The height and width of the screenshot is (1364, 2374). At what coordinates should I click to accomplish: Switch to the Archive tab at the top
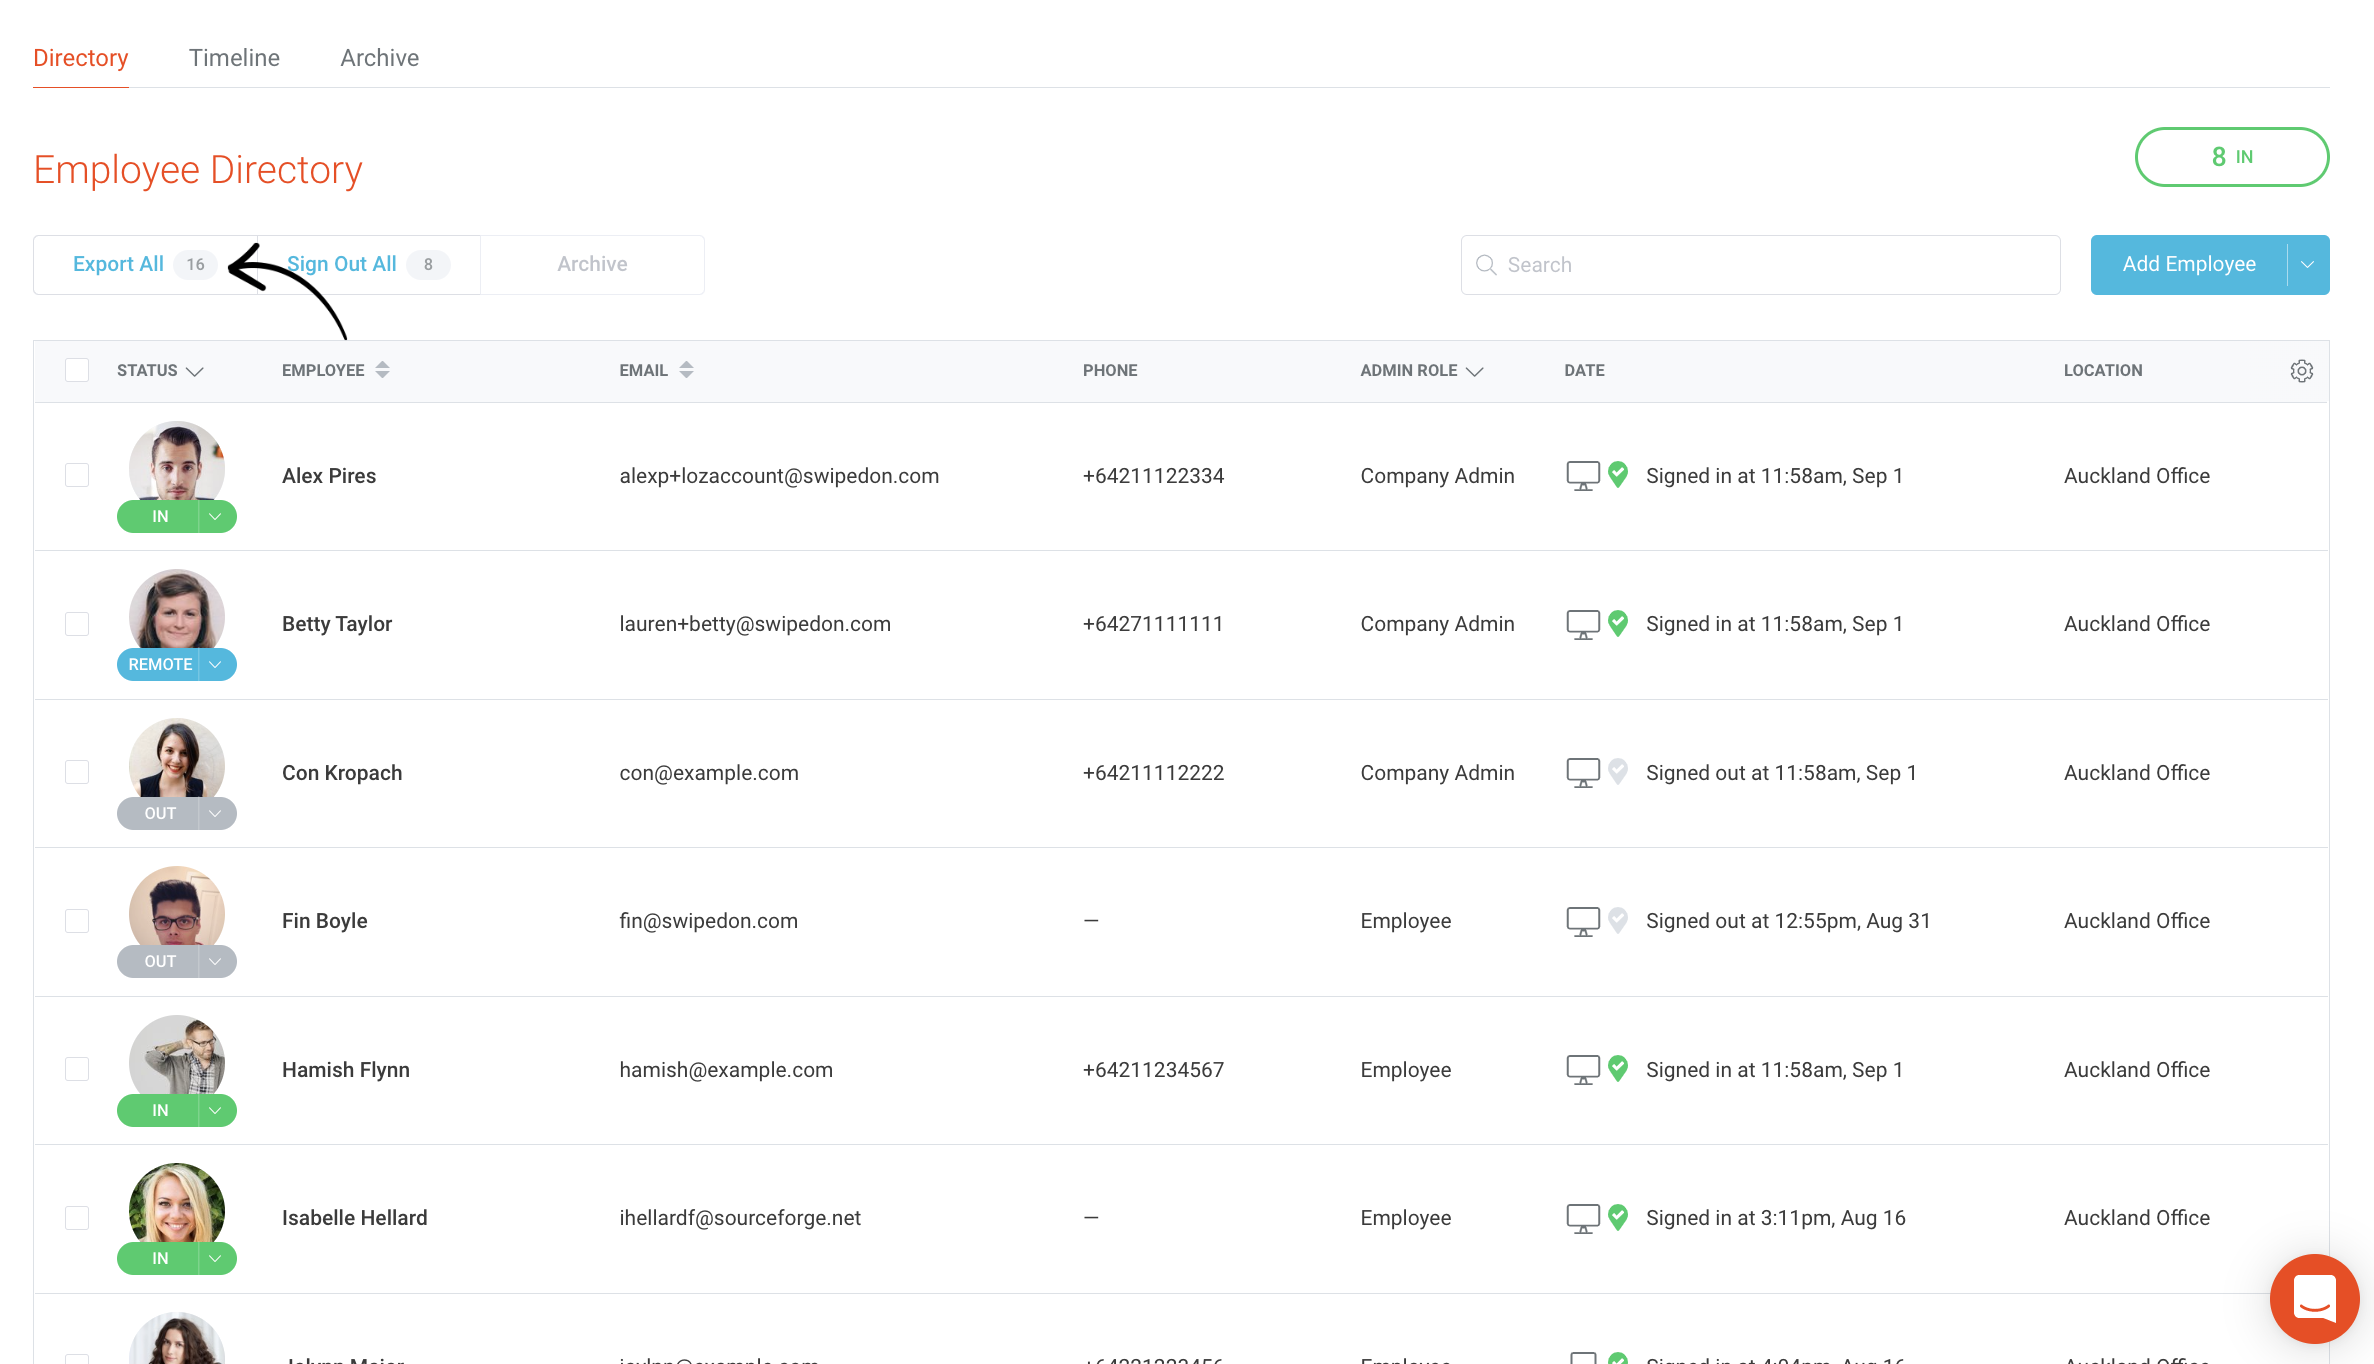(x=379, y=58)
